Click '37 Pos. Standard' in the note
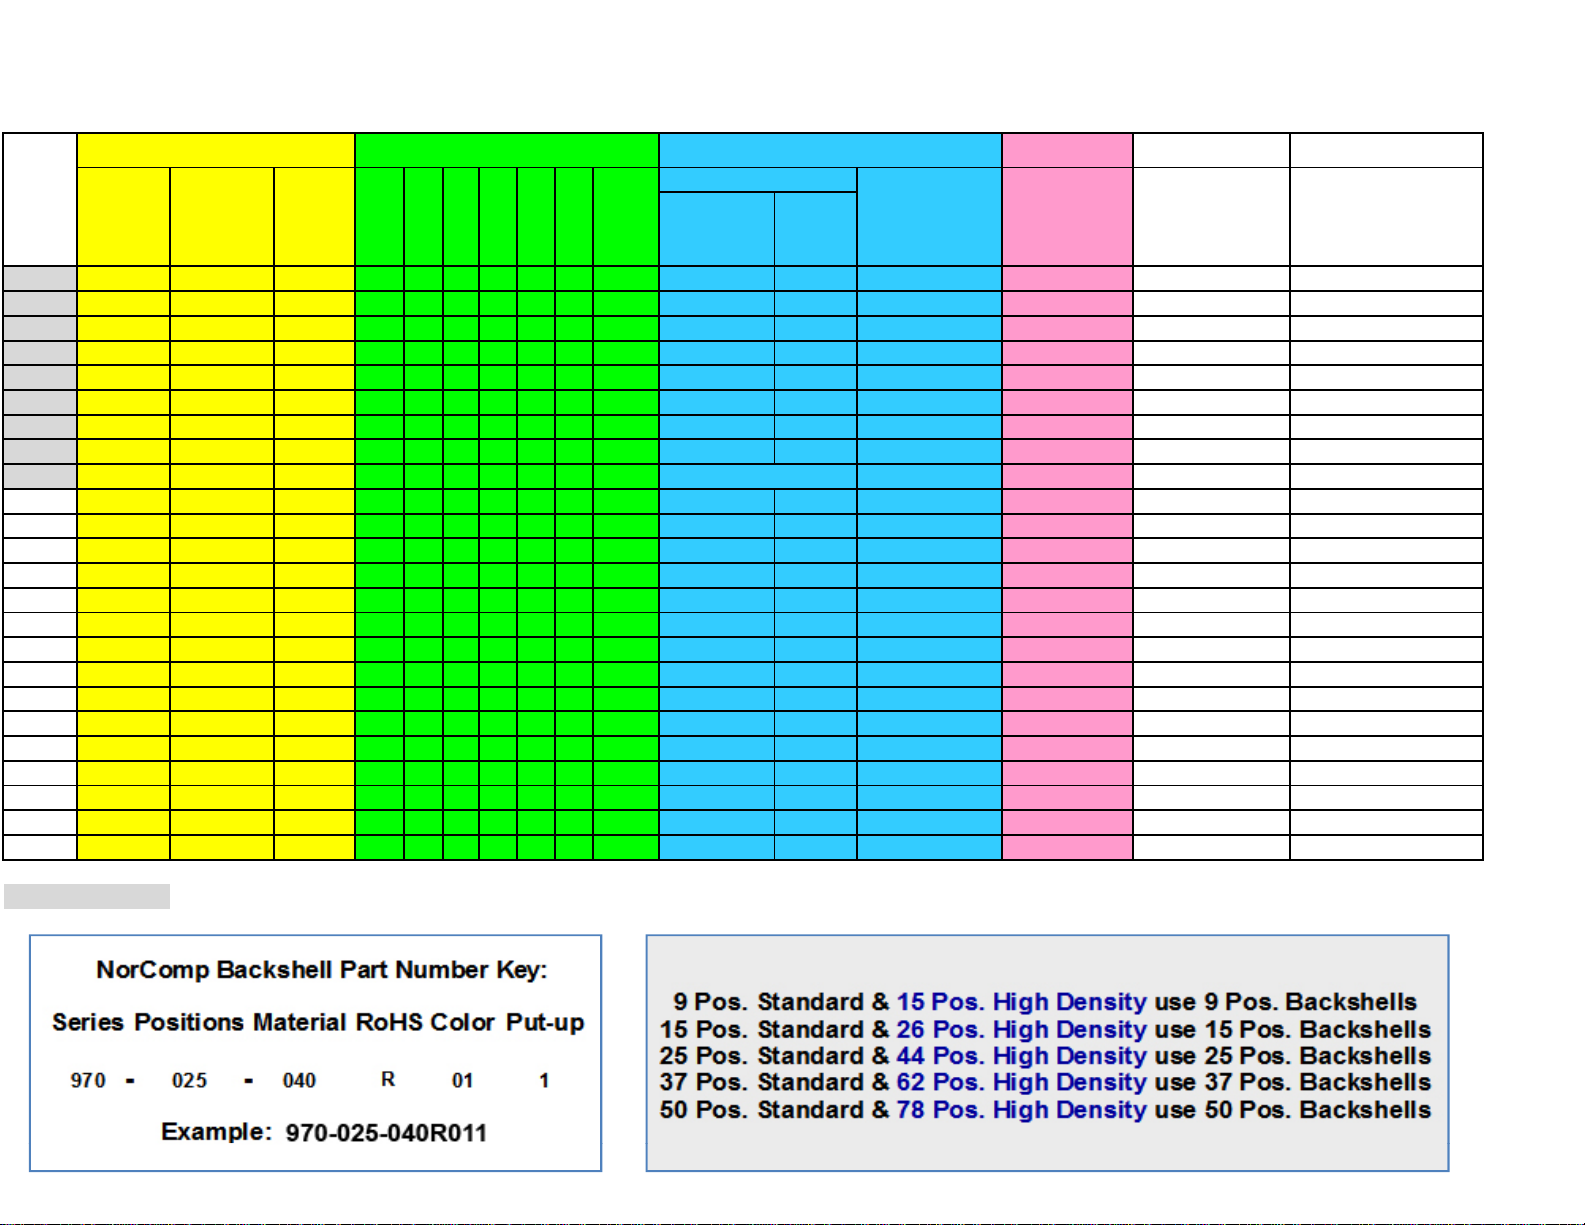 point(762,1082)
